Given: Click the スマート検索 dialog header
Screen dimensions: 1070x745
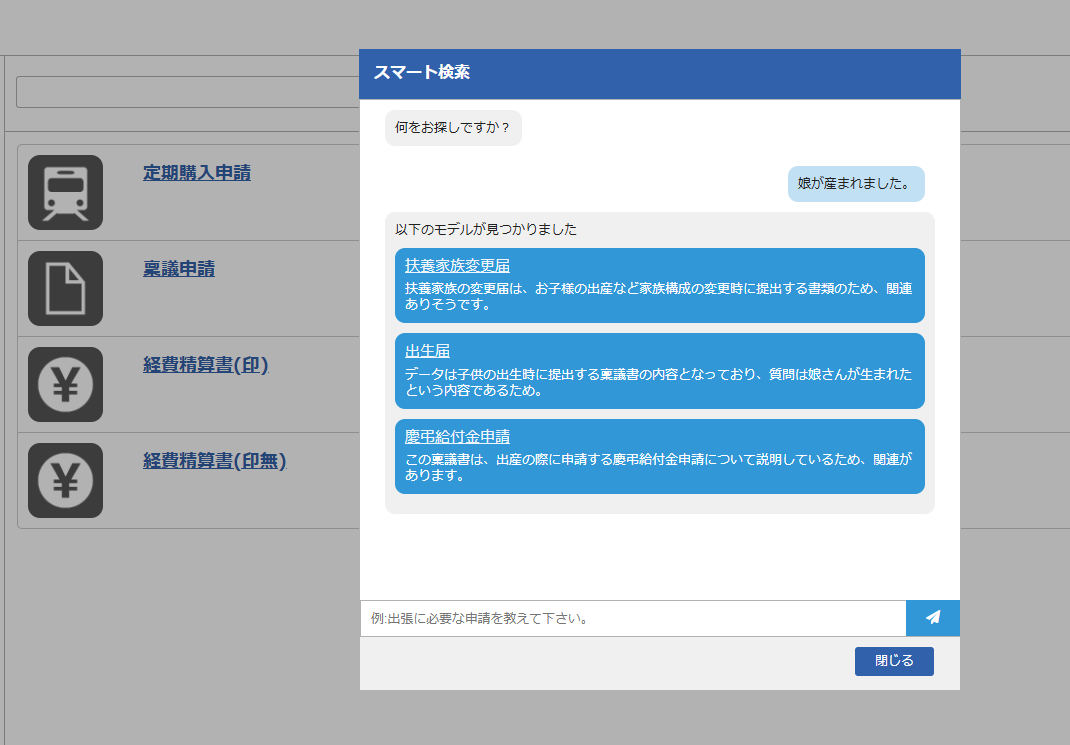Looking at the screenshot, I should 659,73.
